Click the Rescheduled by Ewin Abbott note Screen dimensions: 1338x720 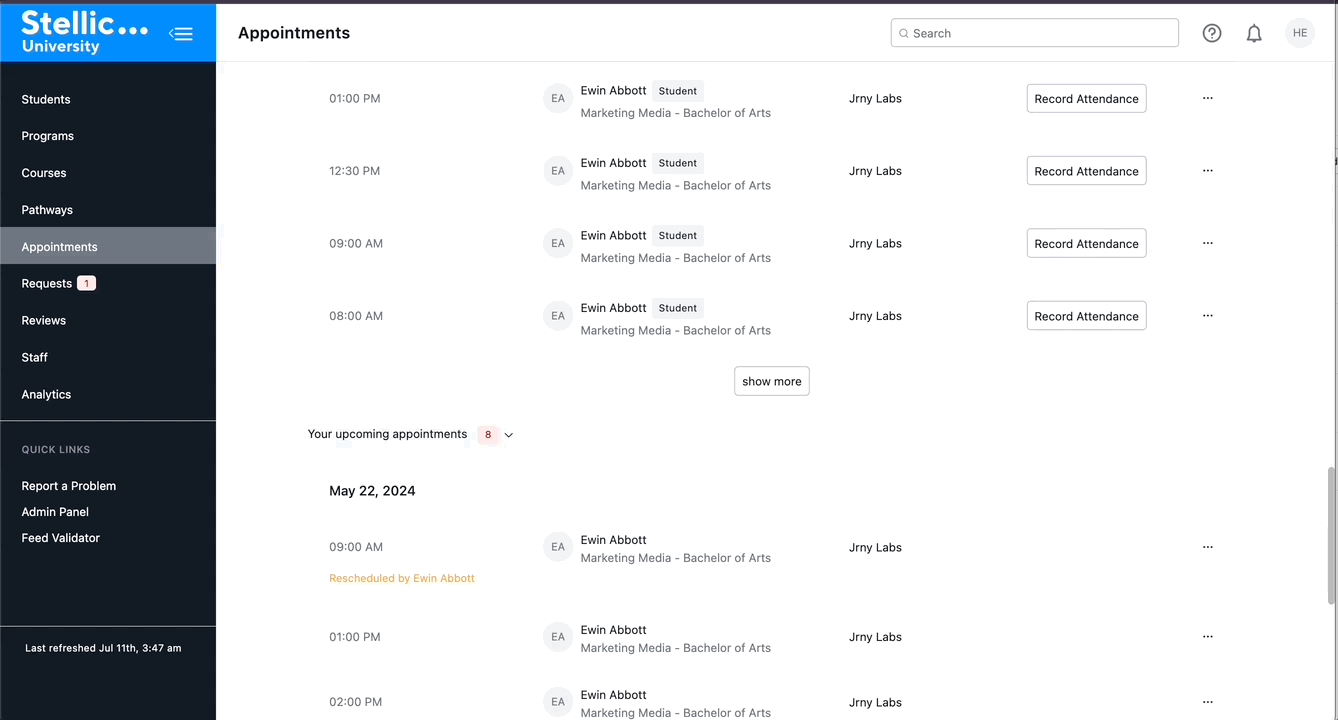pyautogui.click(x=402, y=578)
